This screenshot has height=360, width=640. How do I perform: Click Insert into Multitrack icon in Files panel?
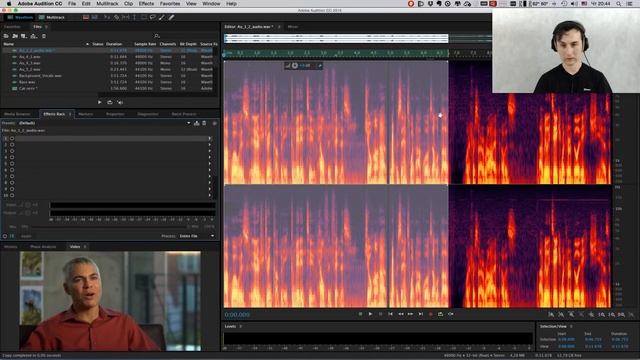[34, 36]
